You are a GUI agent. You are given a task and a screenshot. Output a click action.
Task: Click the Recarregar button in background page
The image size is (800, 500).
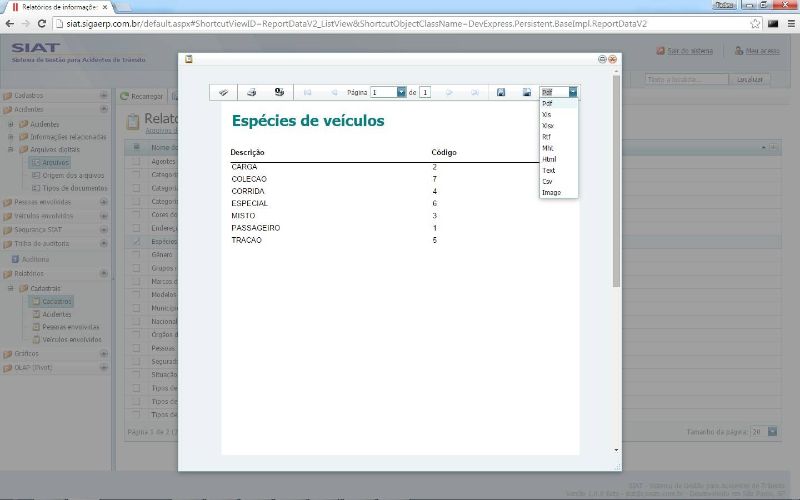pos(142,96)
